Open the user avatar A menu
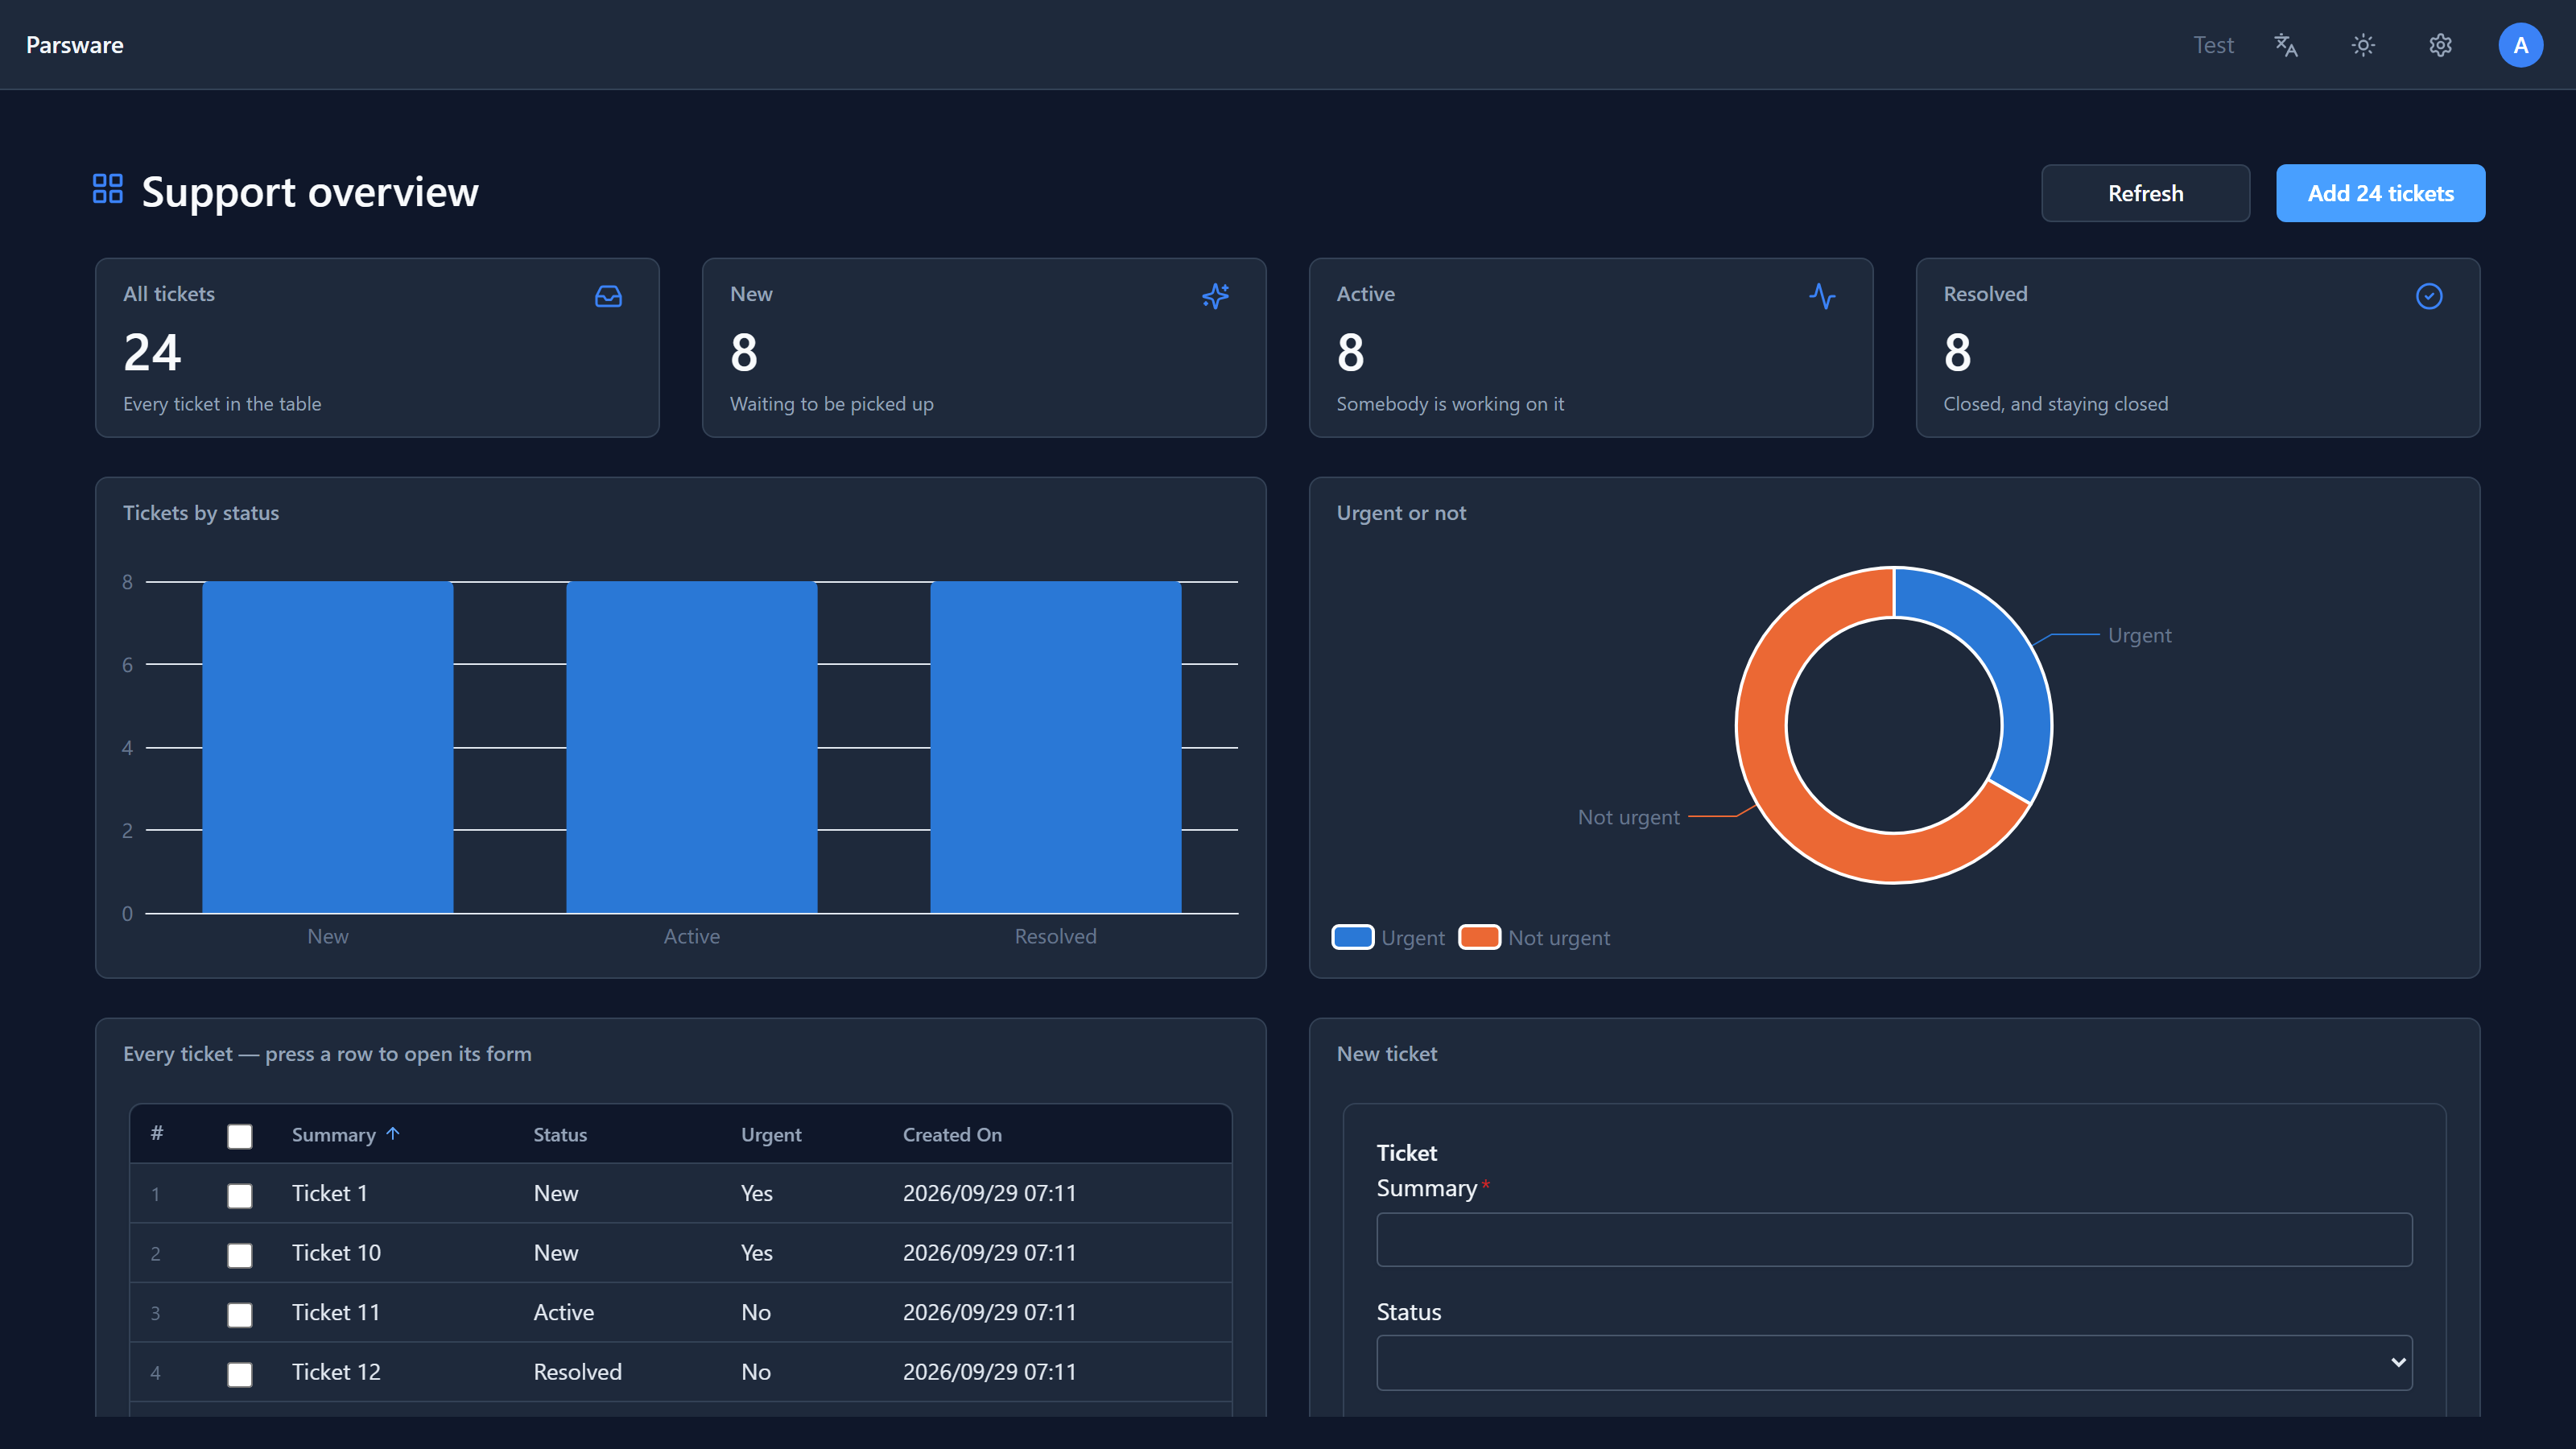The height and width of the screenshot is (1449, 2576). point(2520,45)
